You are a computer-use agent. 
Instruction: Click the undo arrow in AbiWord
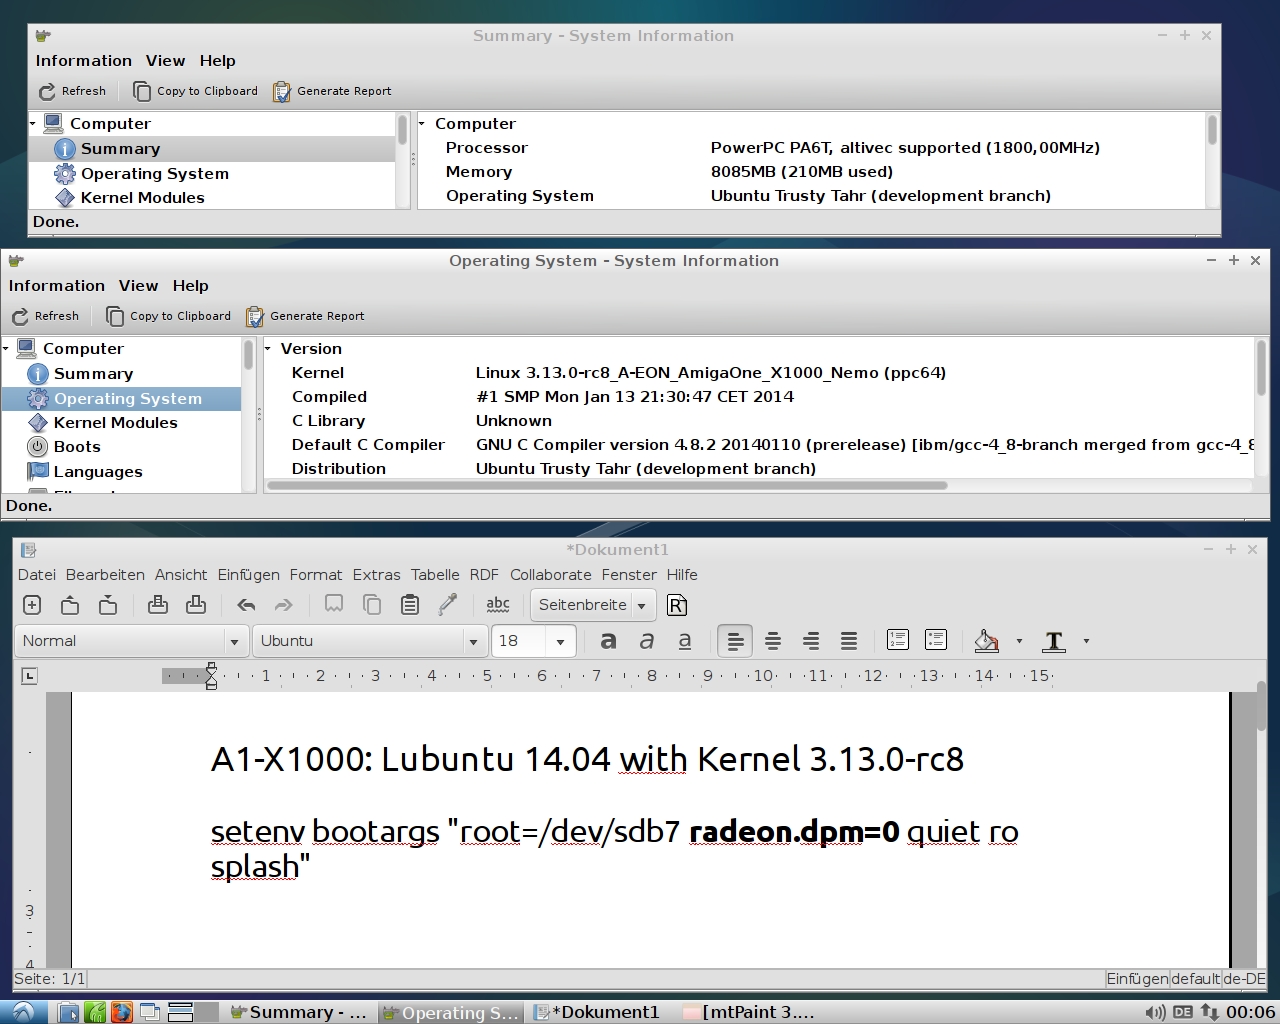[246, 605]
